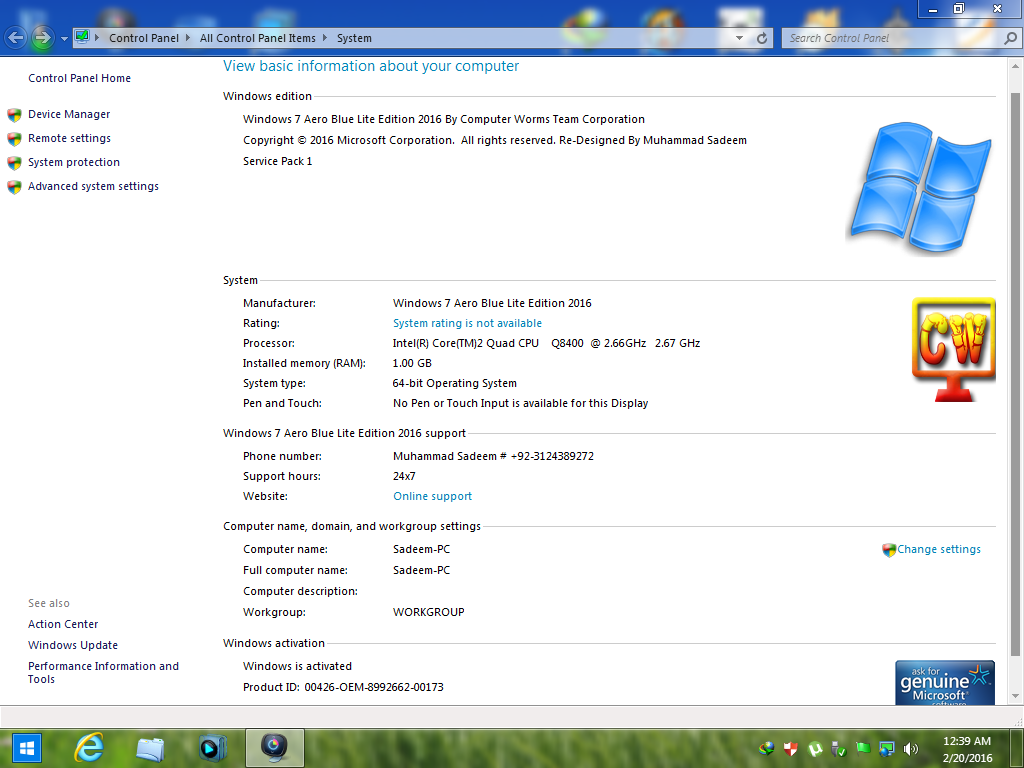Open the file explorer folder taskbar icon

[x=150, y=748]
